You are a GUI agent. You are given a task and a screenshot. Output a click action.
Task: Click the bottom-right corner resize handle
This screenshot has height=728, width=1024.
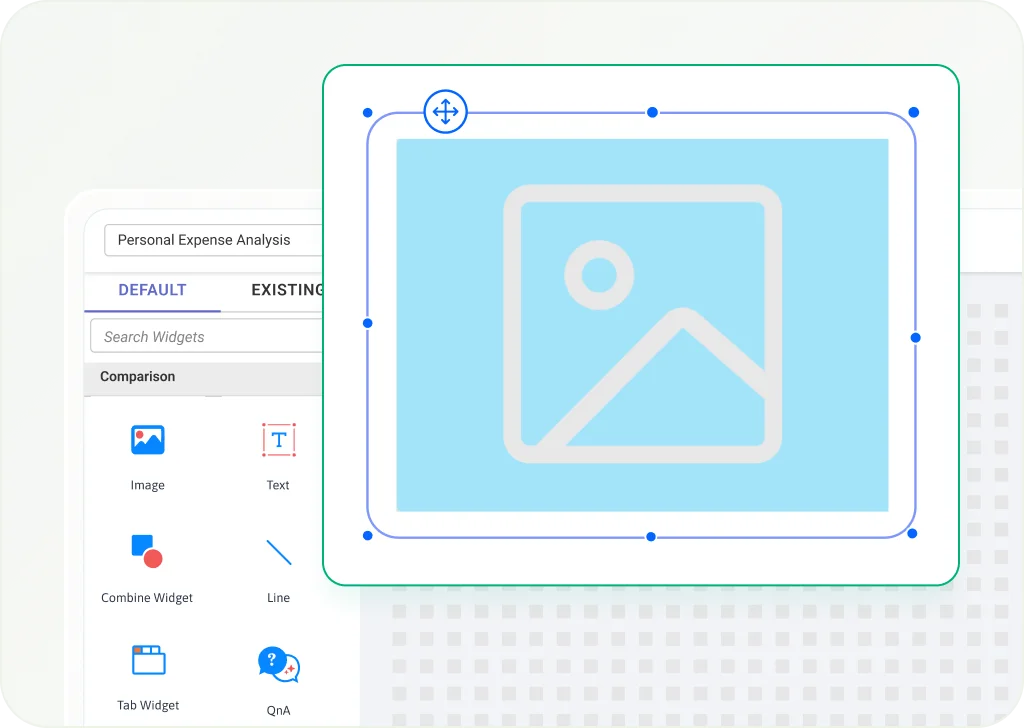912,534
